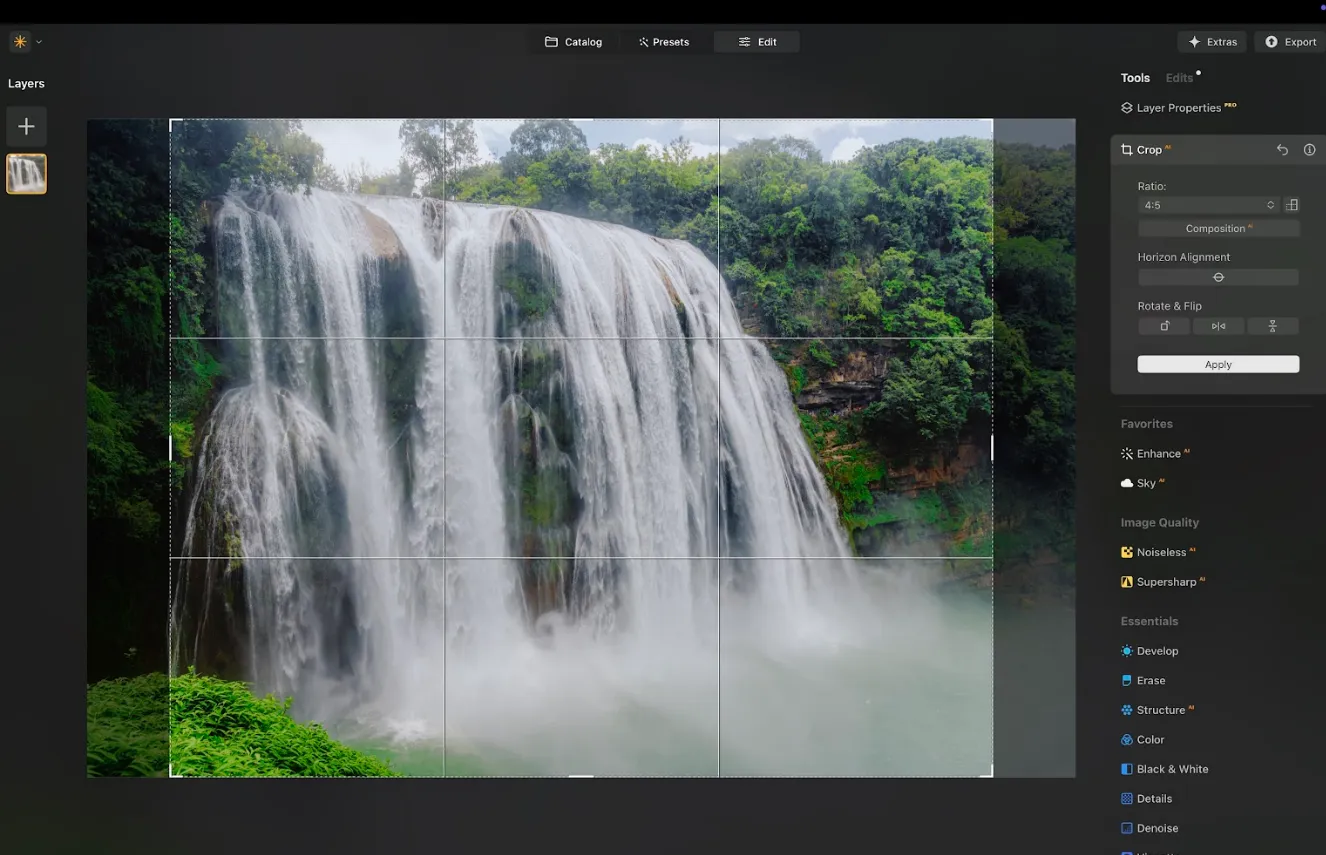Viewport: 1326px width, 855px height.
Task: Click the ratio orientation swap icon
Action: click(1292, 205)
